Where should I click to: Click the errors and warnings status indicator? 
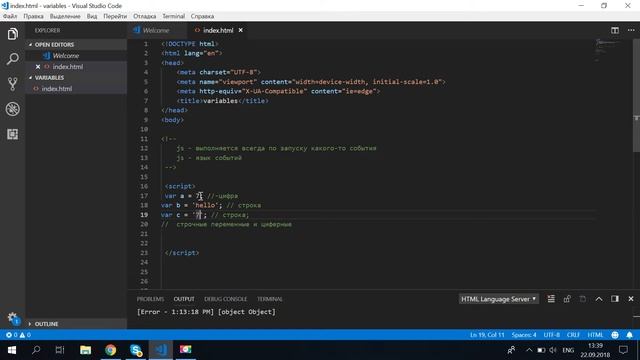coord(18,335)
